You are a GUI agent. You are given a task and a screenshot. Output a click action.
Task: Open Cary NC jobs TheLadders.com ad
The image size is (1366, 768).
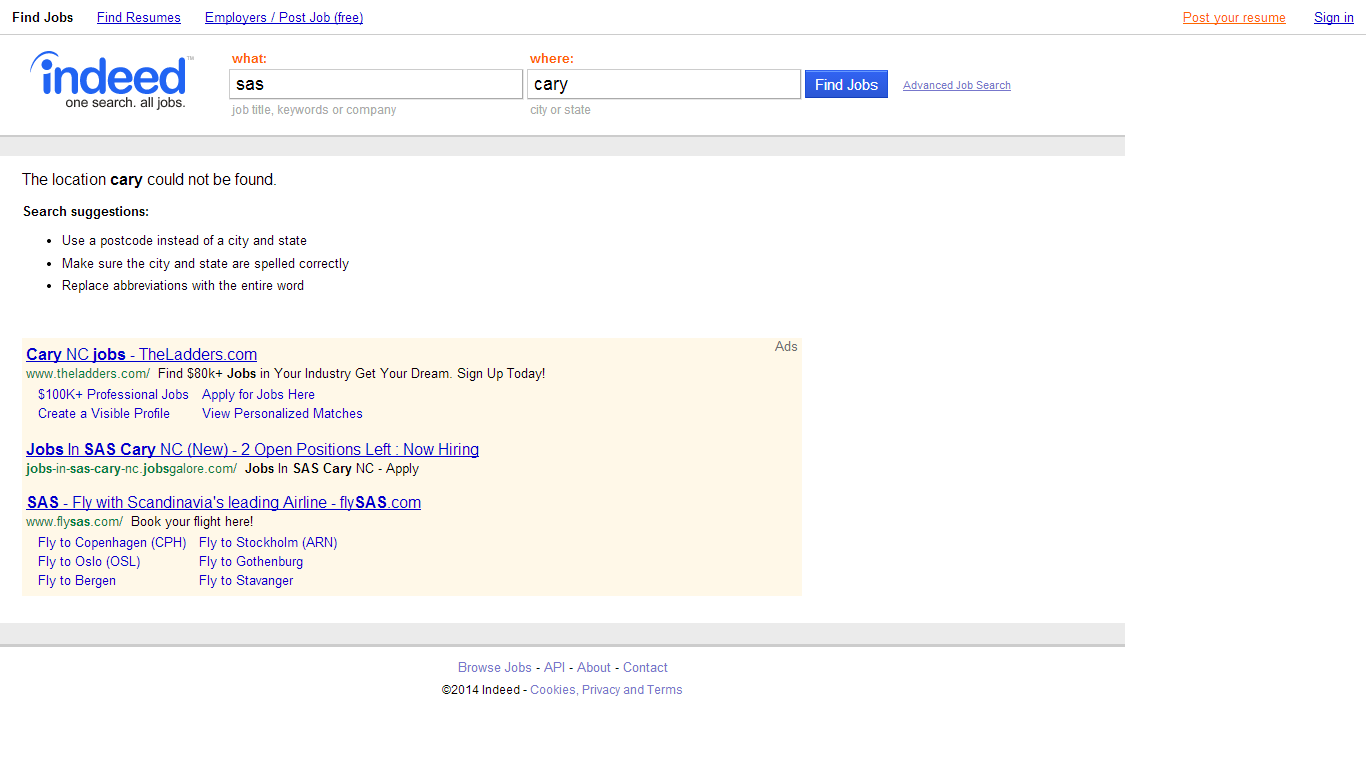[141, 354]
